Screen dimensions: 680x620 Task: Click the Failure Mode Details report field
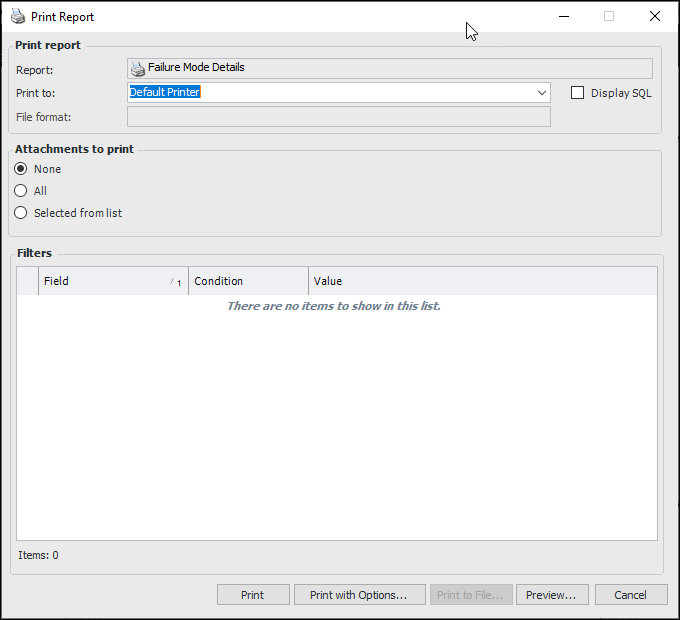pyautogui.click(x=389, y=69)
